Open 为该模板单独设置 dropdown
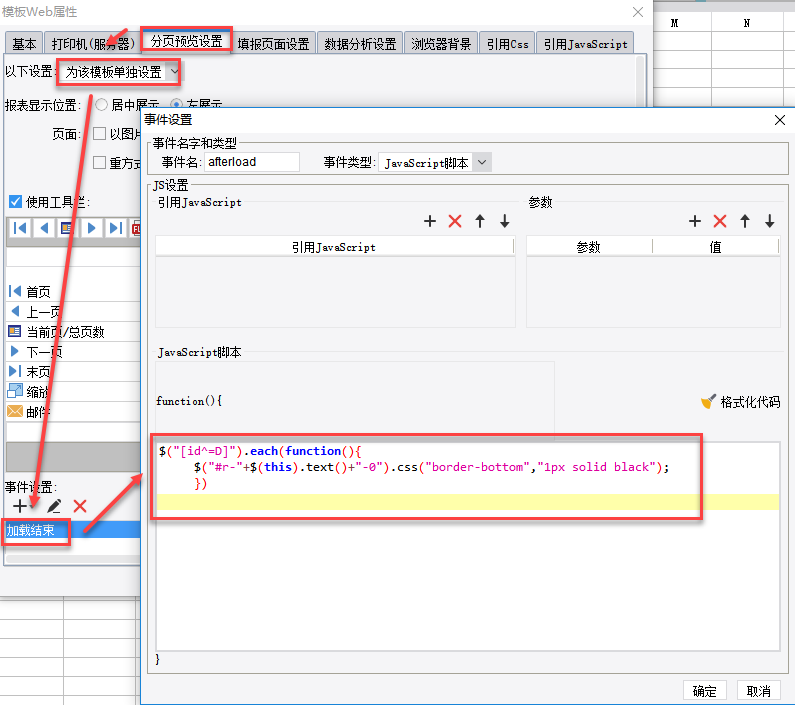The image size is (795, 705). (120, 72)
